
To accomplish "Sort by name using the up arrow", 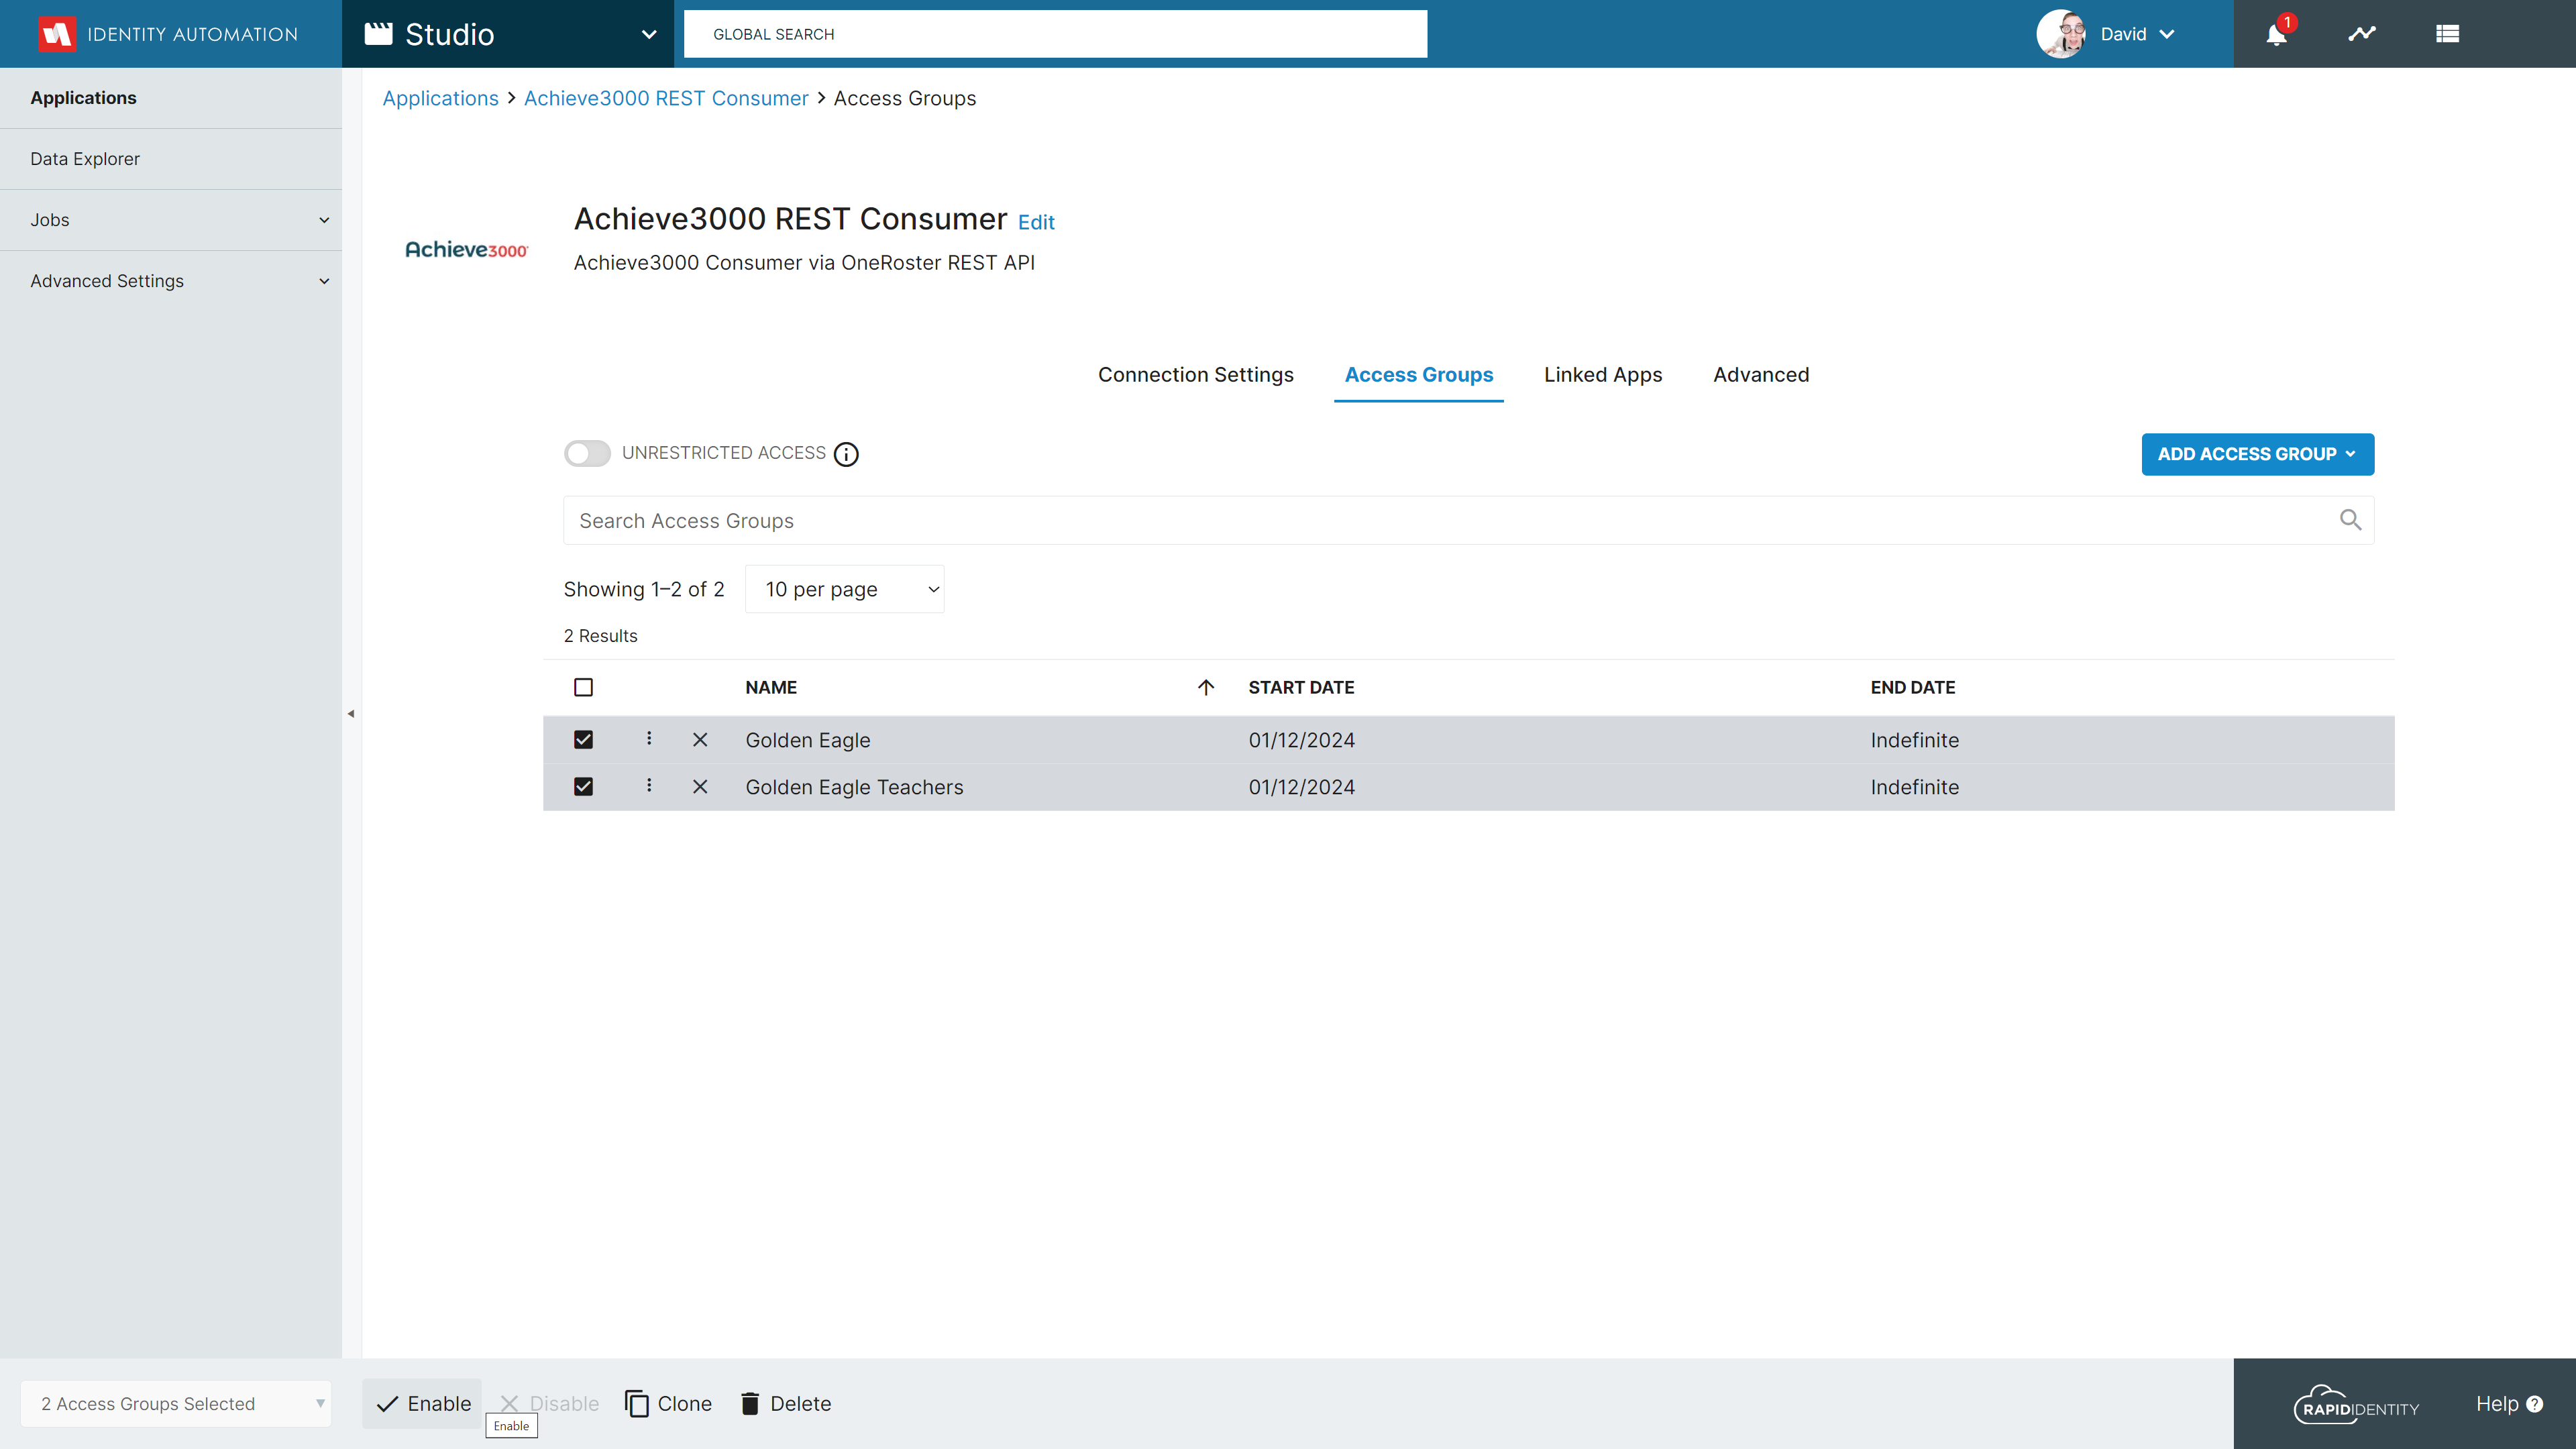I will click(1206, 687).
